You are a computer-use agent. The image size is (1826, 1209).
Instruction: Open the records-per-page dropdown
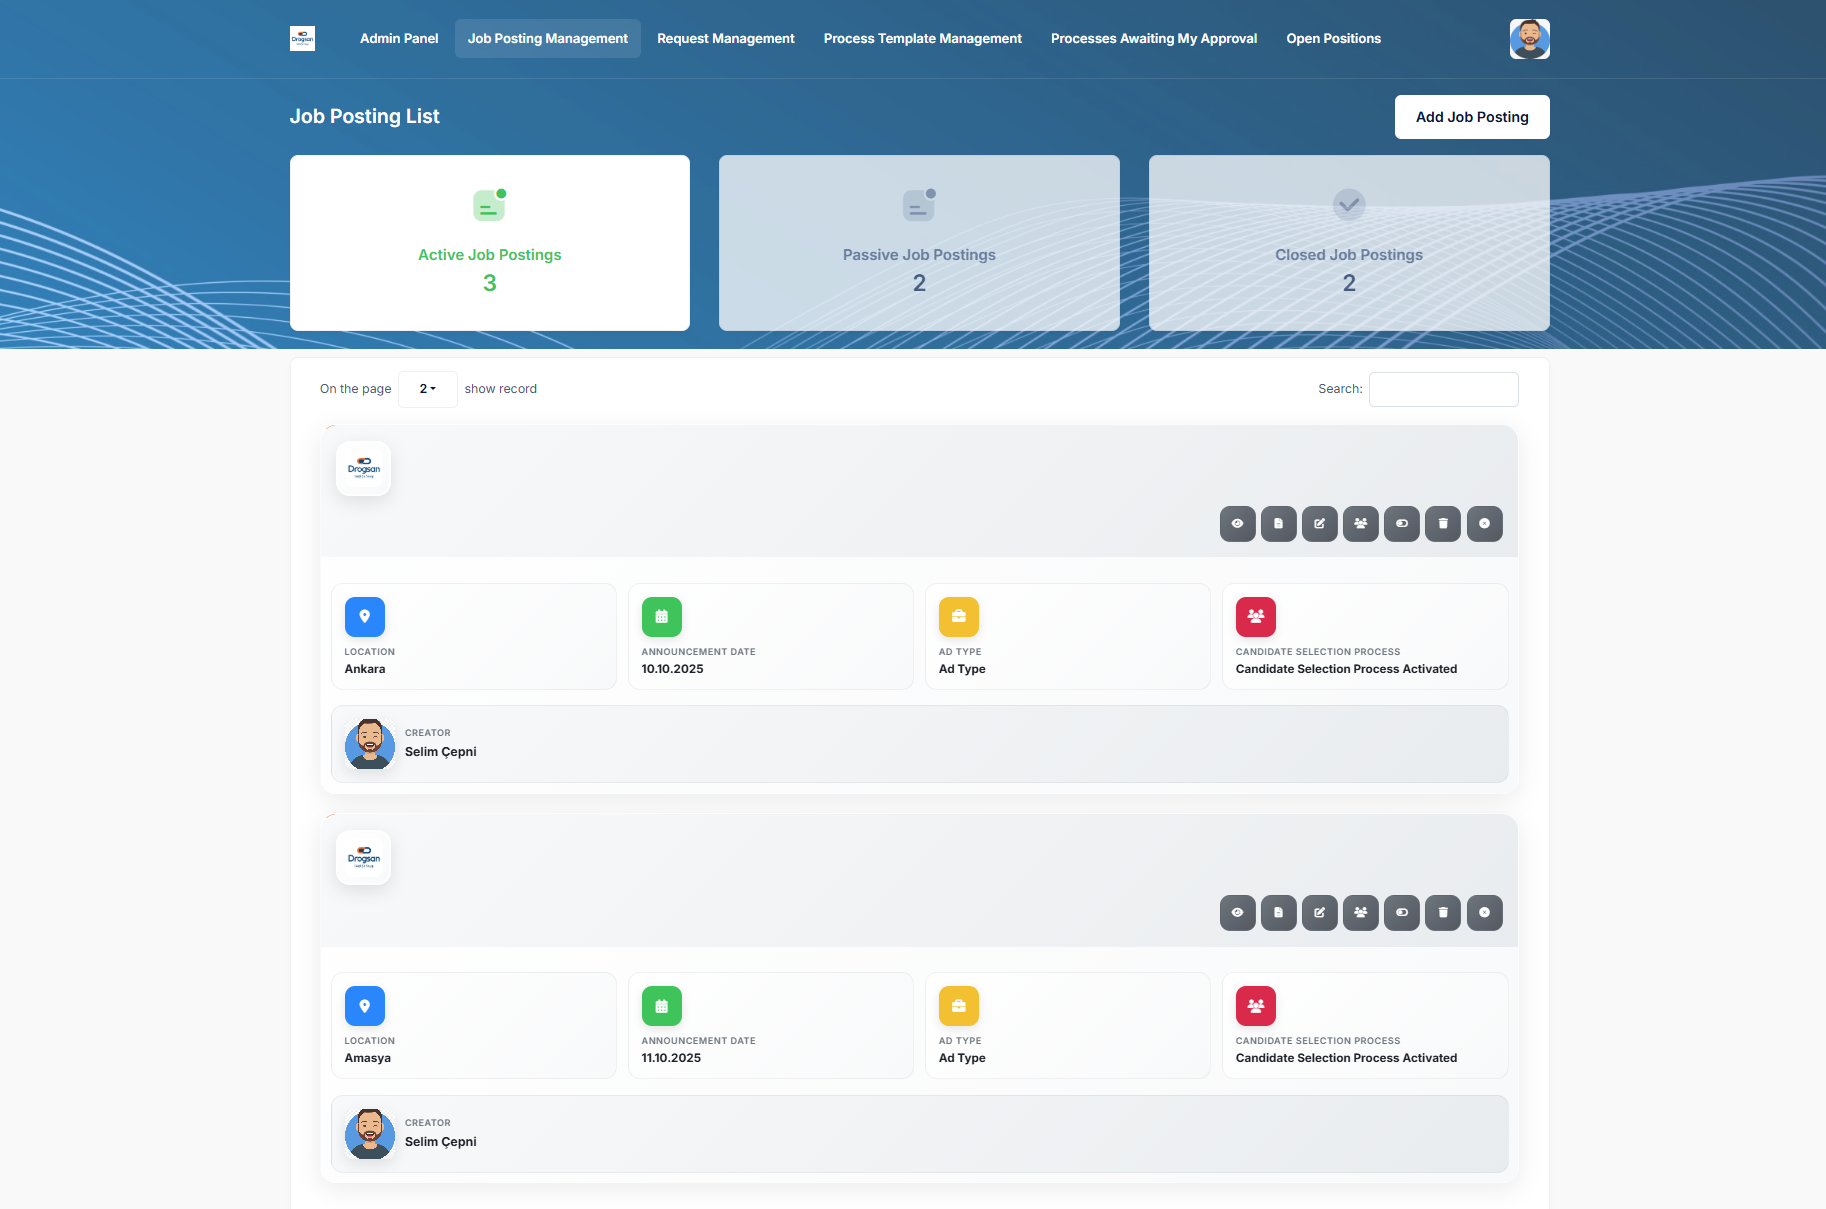point(427,389)
